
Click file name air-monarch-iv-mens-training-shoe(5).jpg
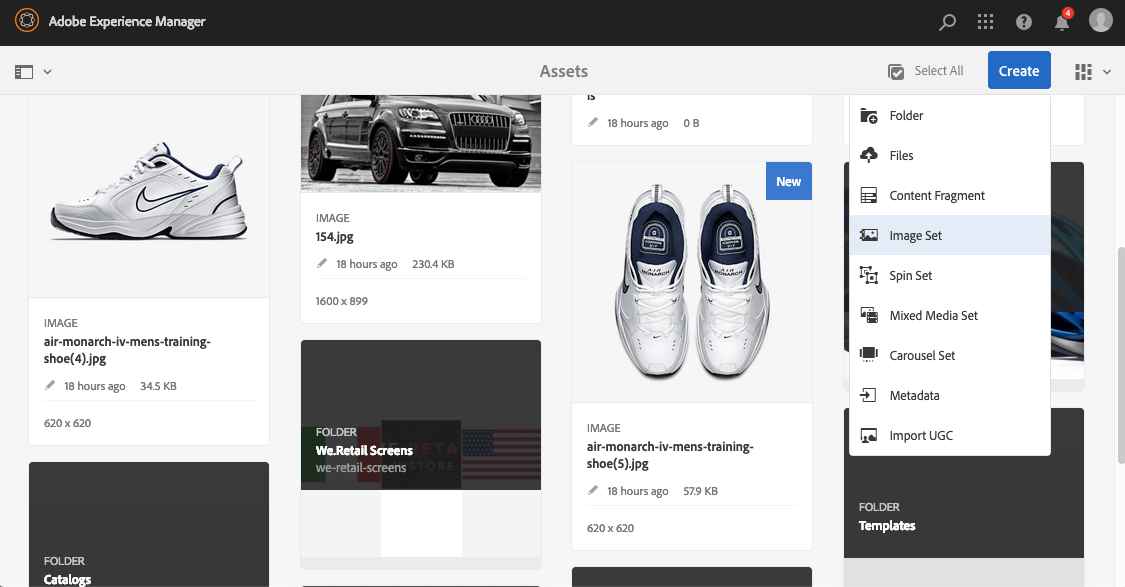(670, 455)
